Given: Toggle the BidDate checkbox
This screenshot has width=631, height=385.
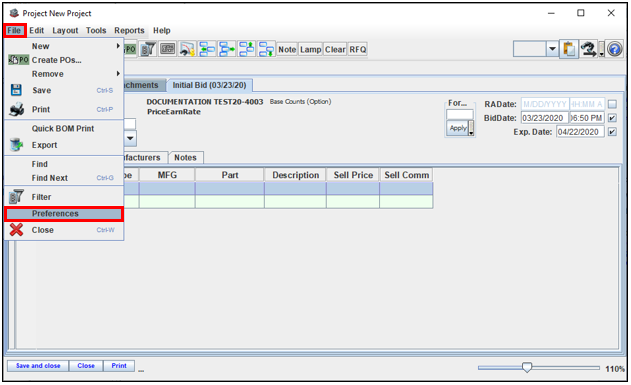Looking at the screenshot, I should 612,118.
